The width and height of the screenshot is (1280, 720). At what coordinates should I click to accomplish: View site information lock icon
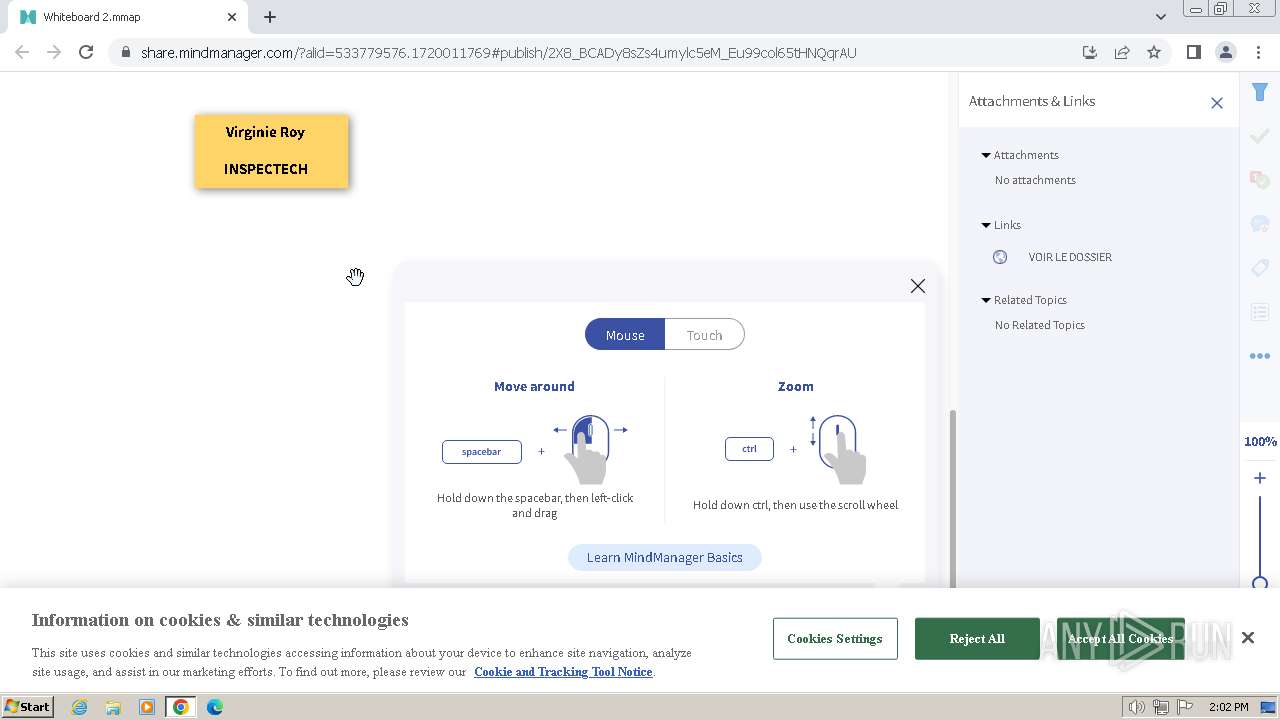[125, 53]
